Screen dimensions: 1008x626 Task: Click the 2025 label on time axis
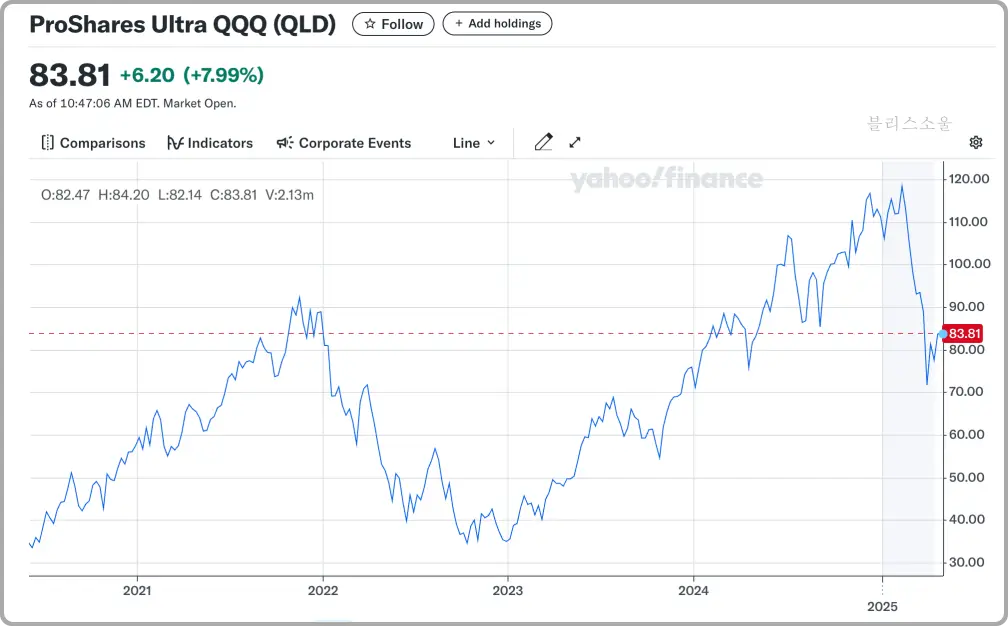[882, 606]
